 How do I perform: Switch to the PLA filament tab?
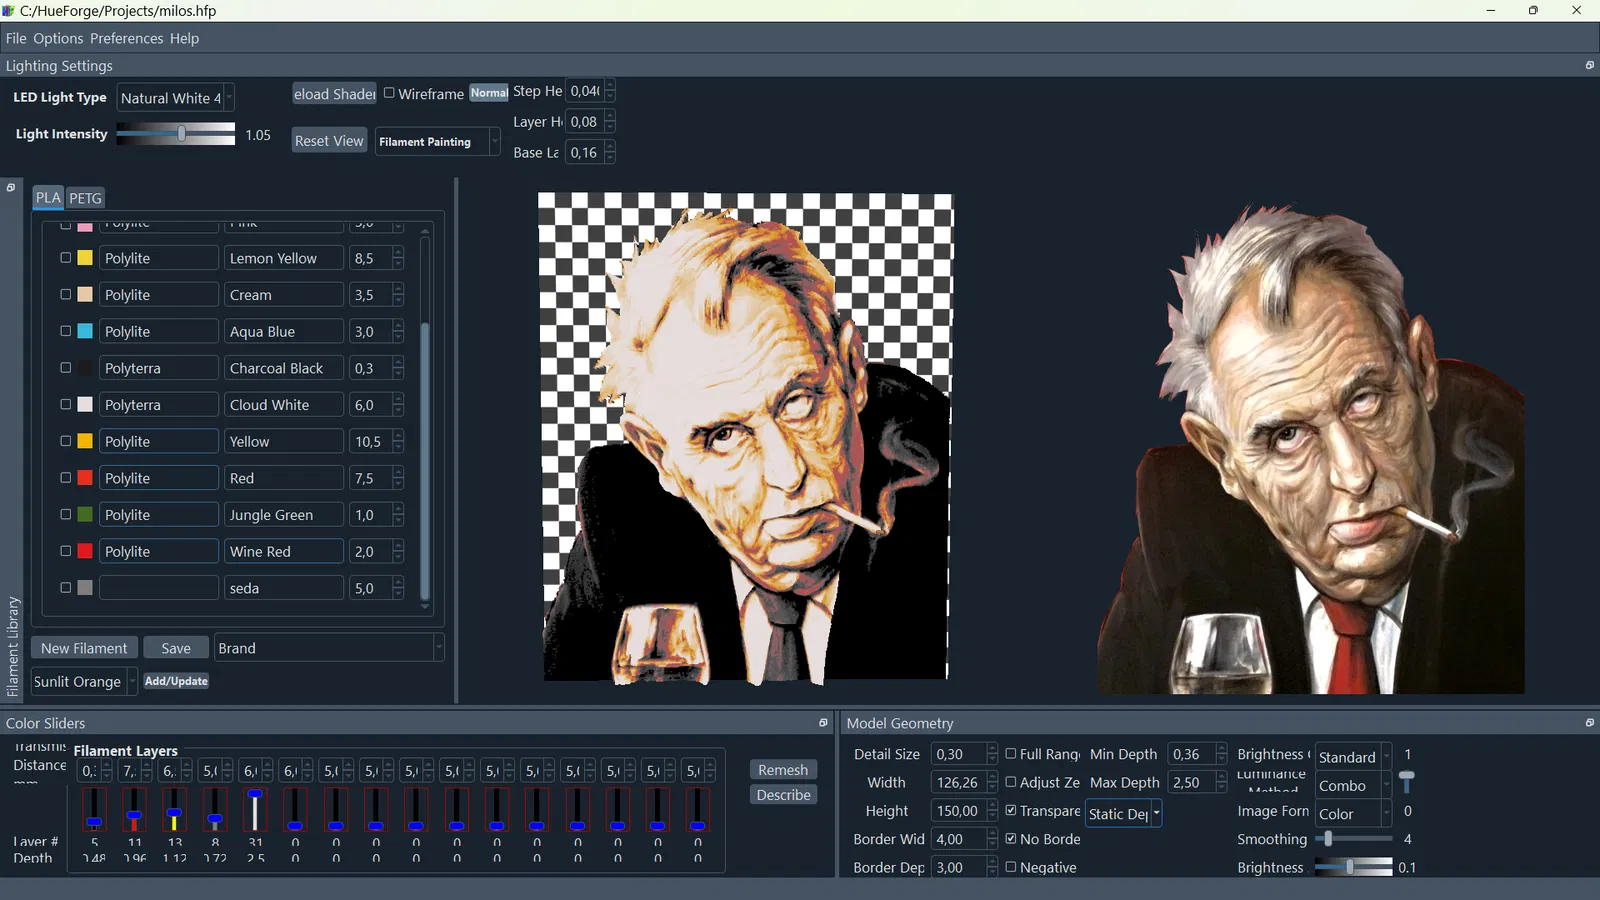[x=48, y=198]
